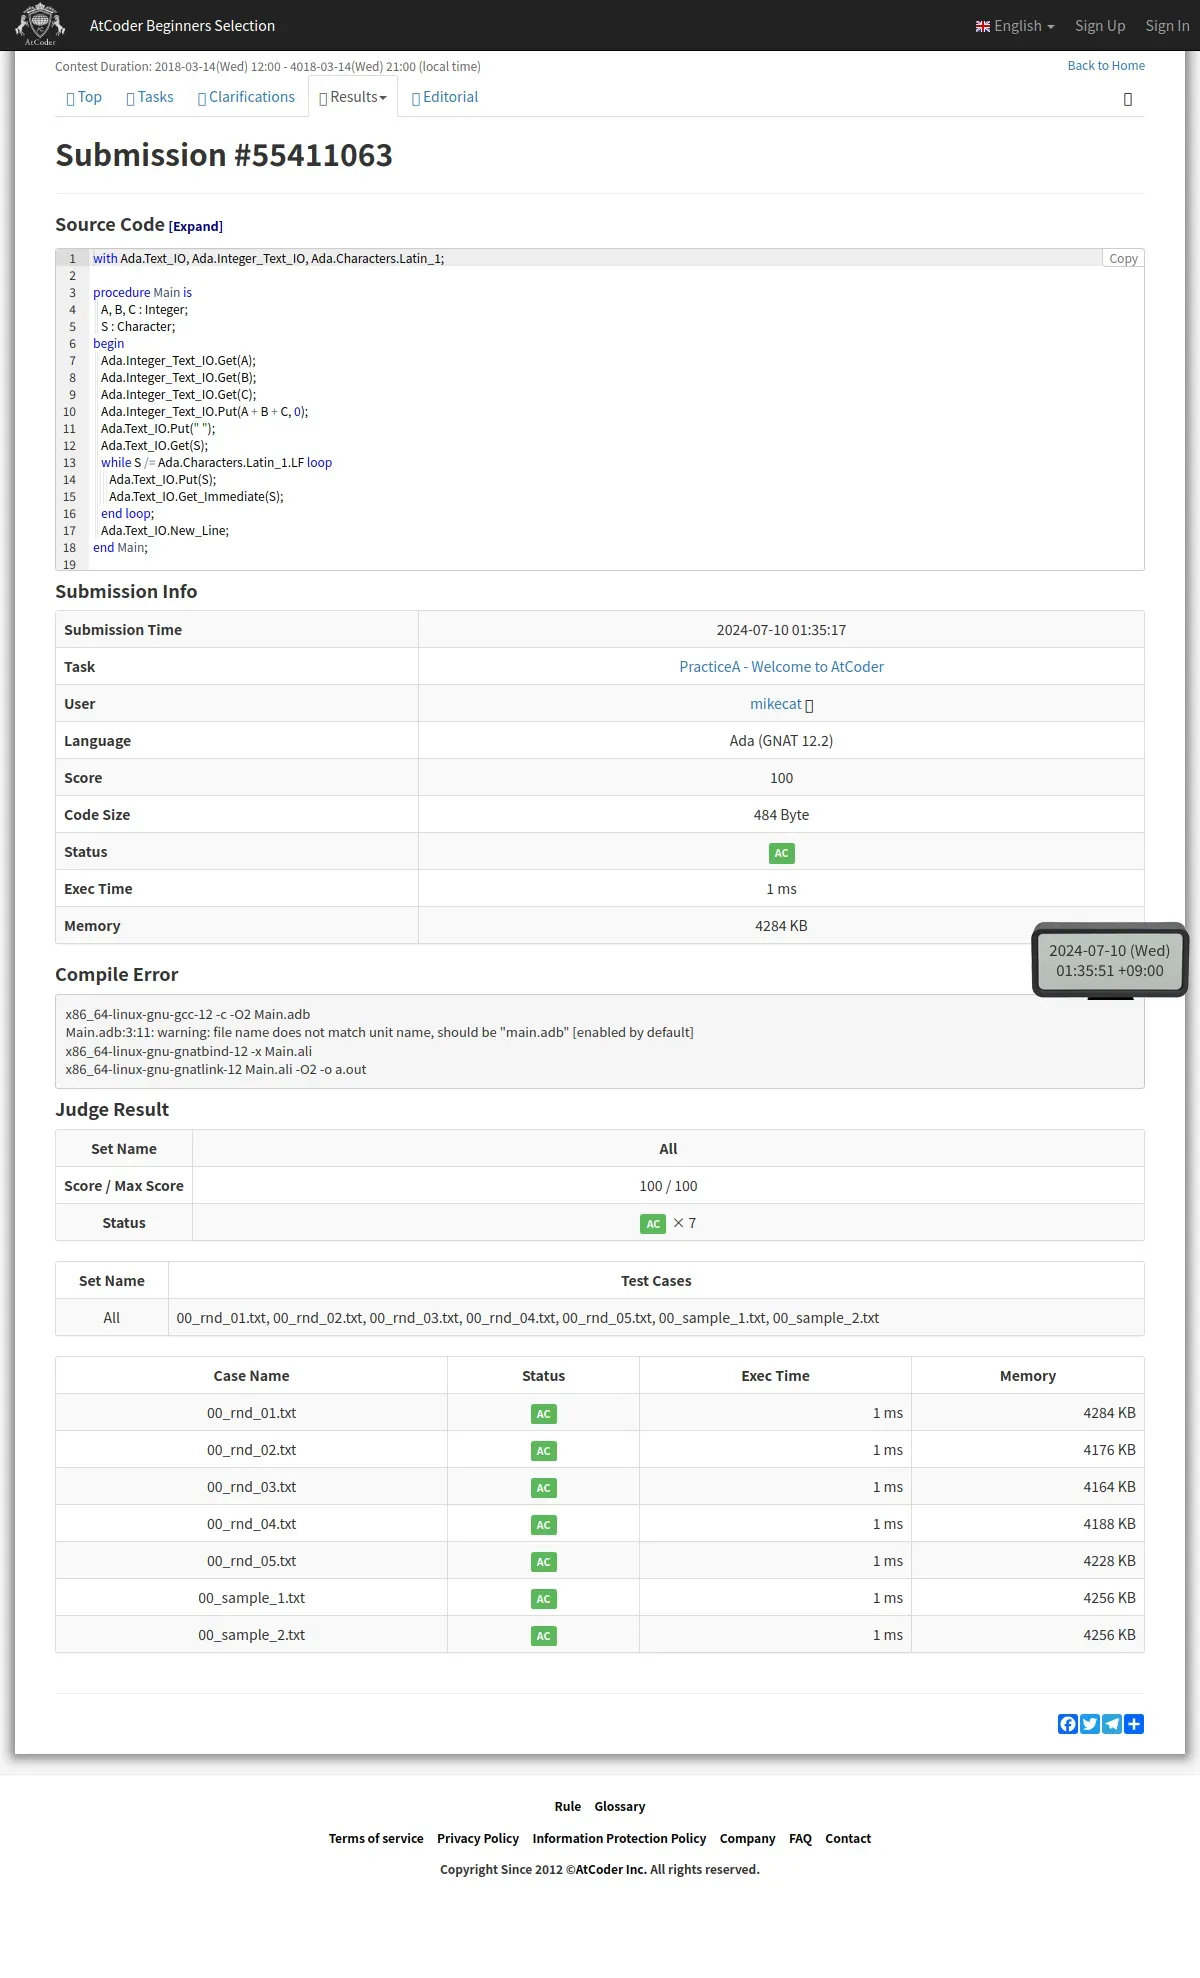Click the test cases list cell for All set
1200x1978 pixels.
(656, 1318)
